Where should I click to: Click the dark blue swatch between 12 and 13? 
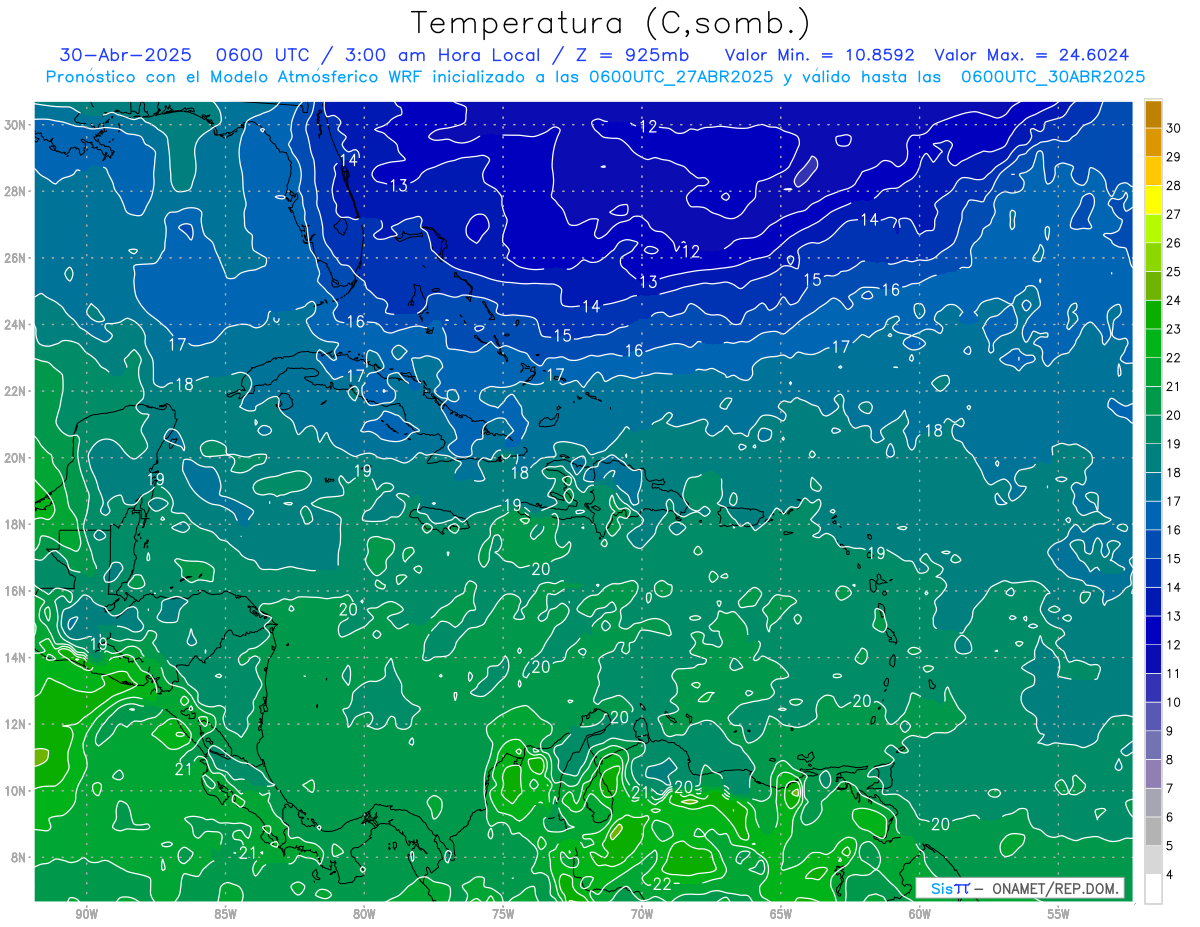click(1153, 630)
